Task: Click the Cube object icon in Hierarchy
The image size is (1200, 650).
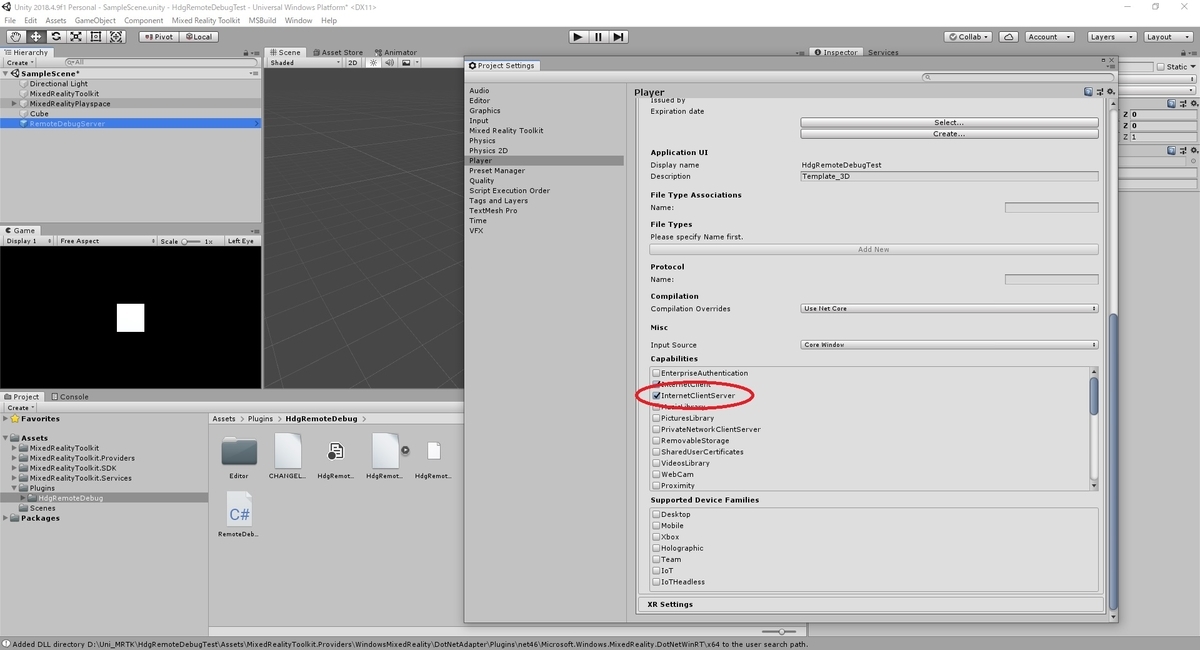Action: tap(24, 114)
